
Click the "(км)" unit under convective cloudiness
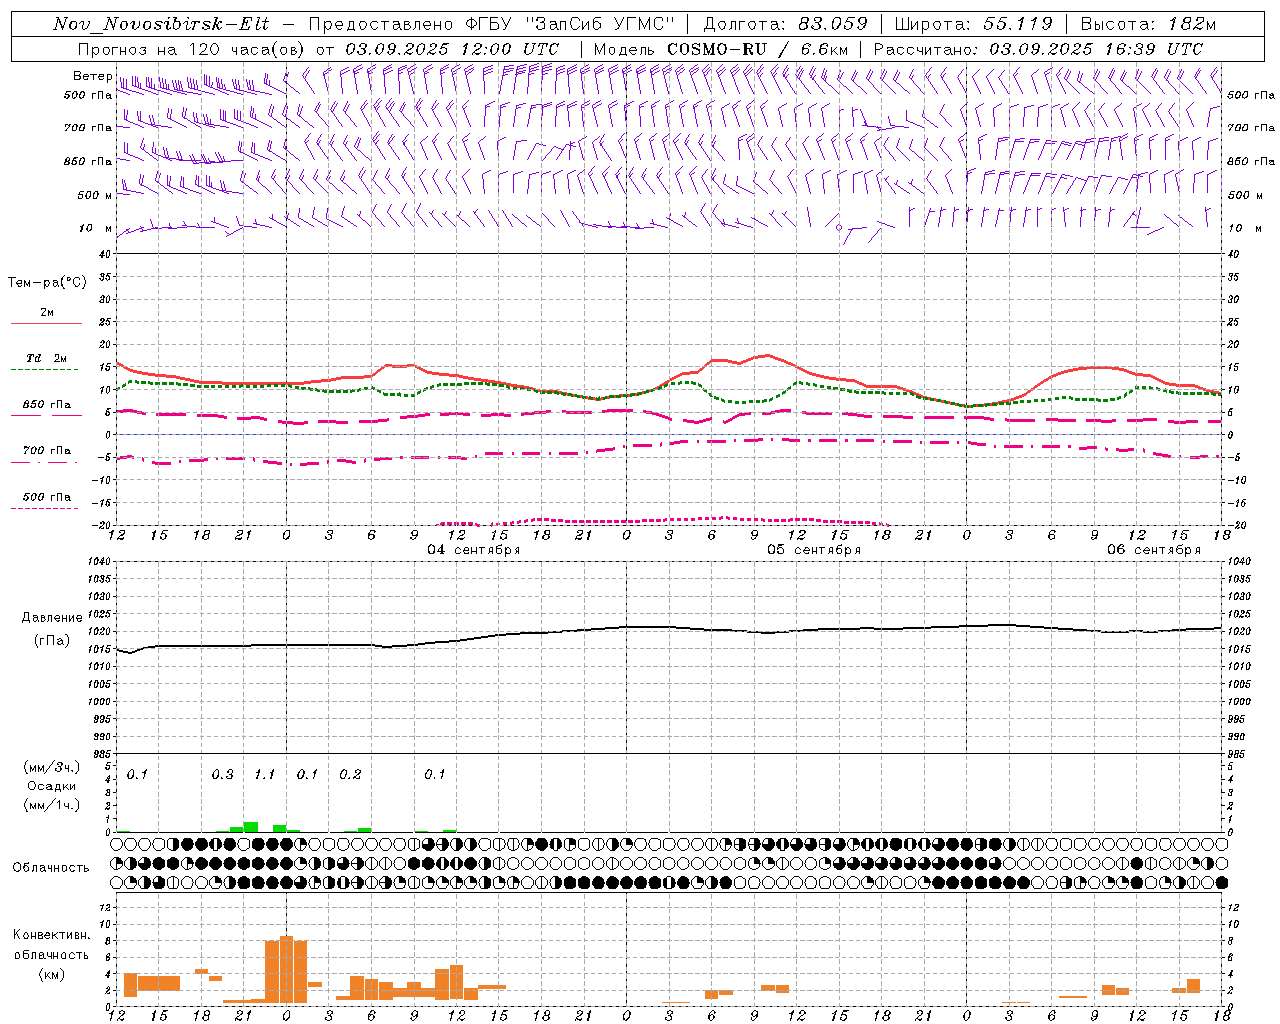[x=51, y=973]
